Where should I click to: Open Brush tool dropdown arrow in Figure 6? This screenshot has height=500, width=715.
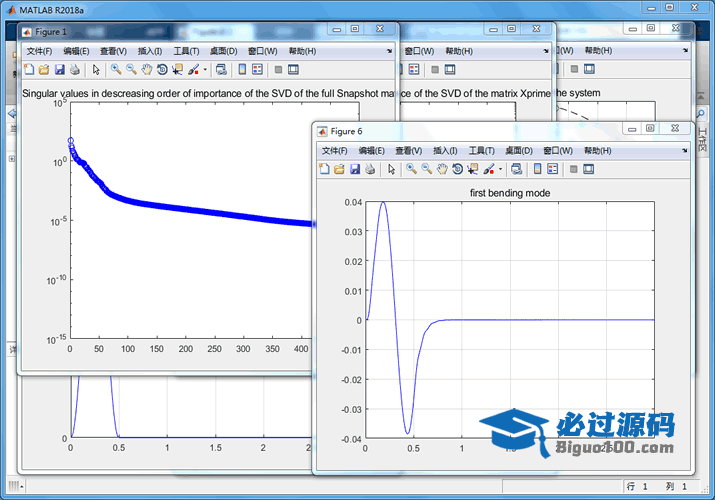point(500,169)
